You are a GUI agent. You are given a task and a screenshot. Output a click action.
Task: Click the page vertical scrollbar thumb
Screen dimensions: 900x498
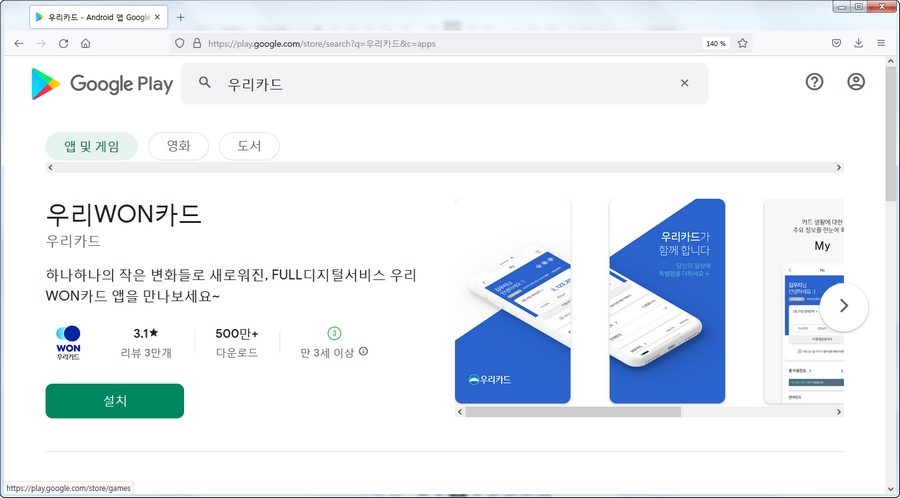pyautogui.click(x=891, y=135)
